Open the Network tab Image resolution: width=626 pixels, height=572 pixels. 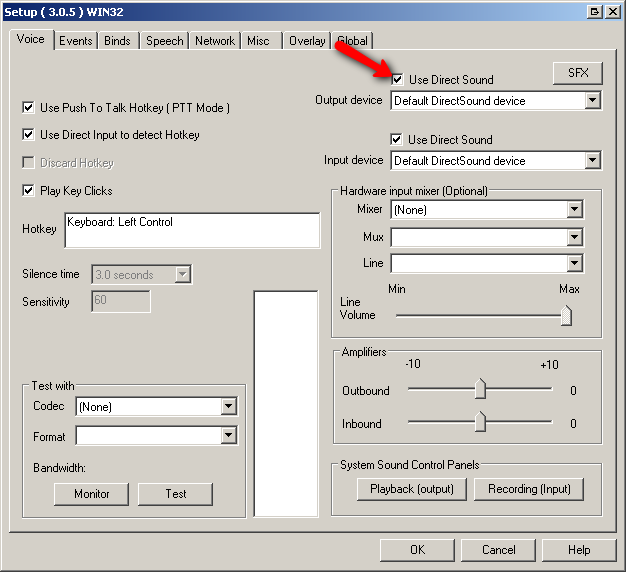(x=215, y=41)
